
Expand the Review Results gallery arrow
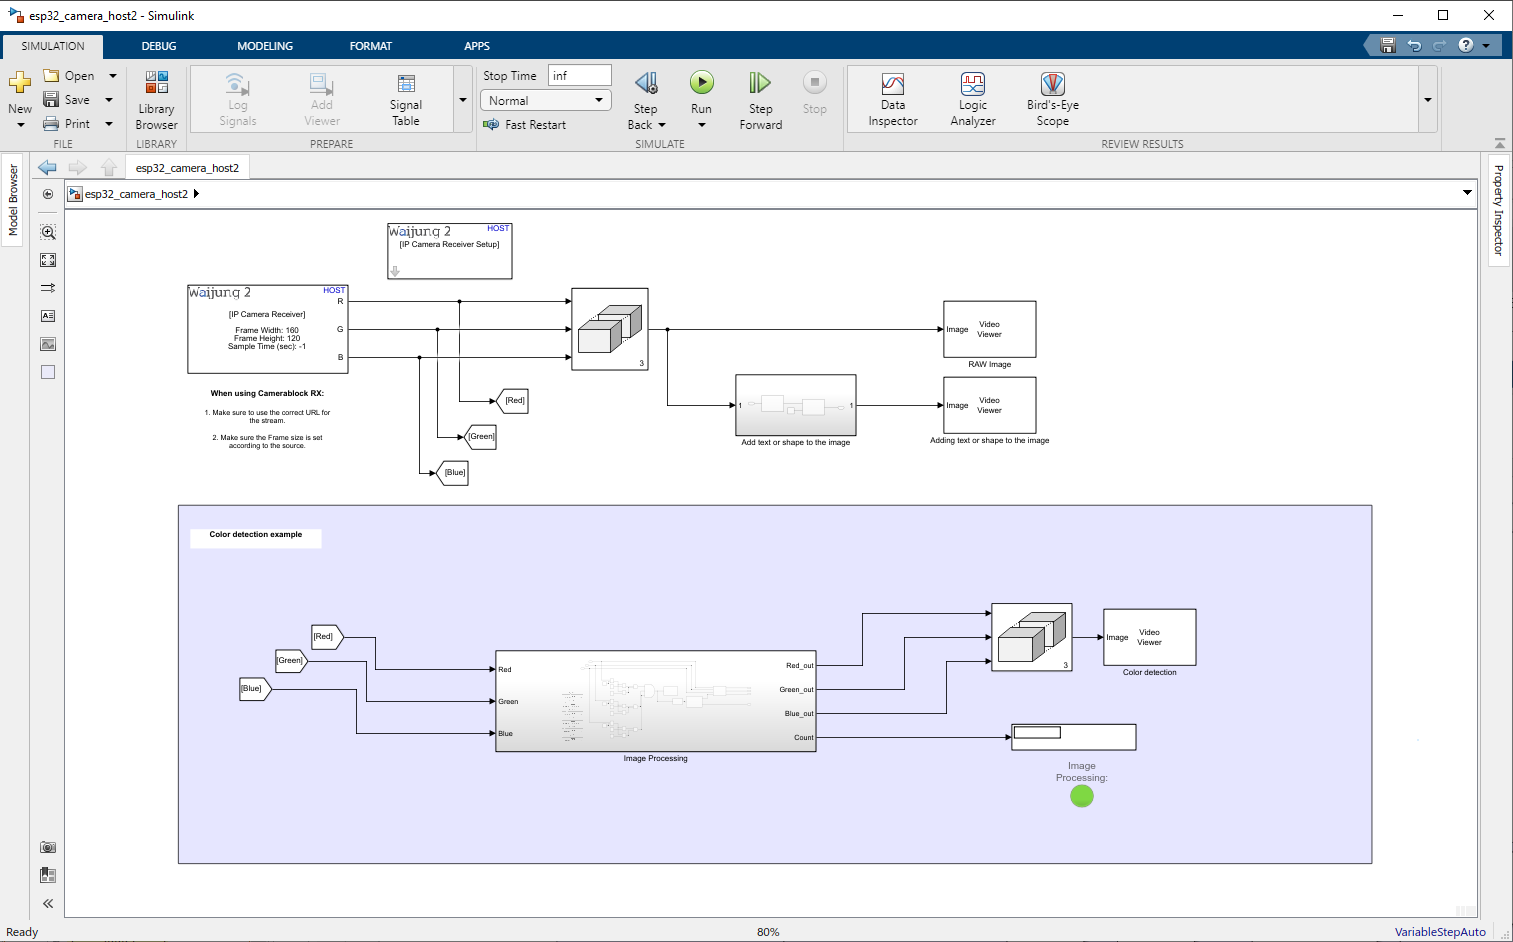tap(1428, 100)
